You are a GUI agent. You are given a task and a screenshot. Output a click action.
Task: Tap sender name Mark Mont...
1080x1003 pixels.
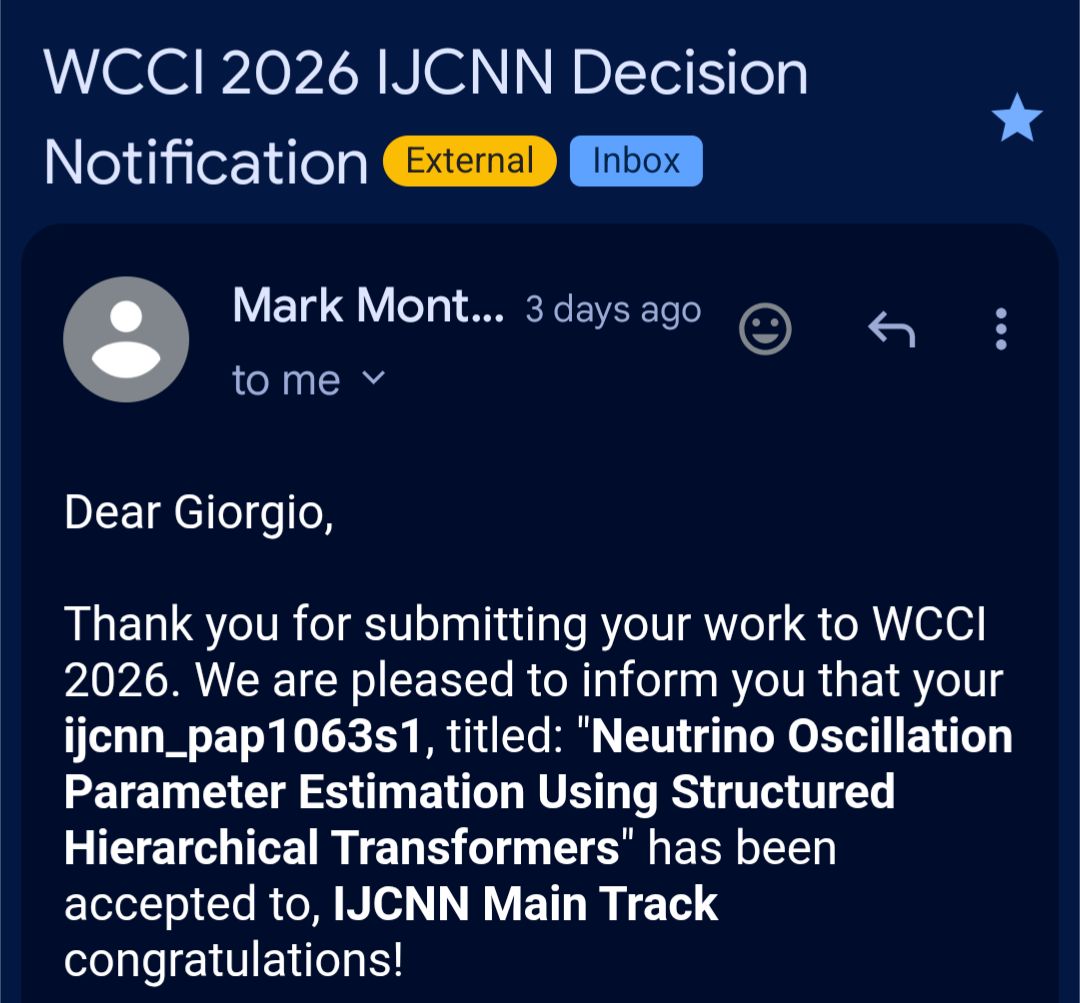pos(368,305)
